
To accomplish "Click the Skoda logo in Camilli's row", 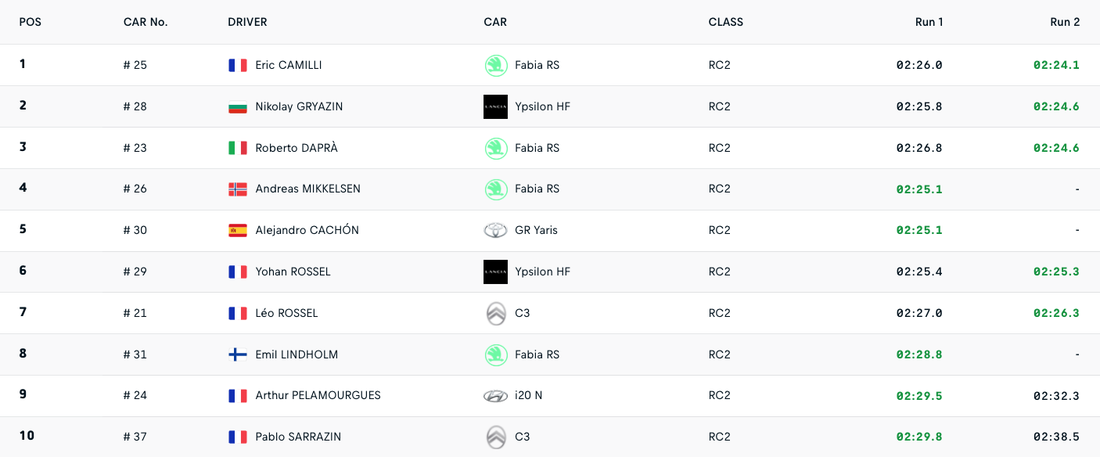I will pyautogui.click(x=495, y=65).
